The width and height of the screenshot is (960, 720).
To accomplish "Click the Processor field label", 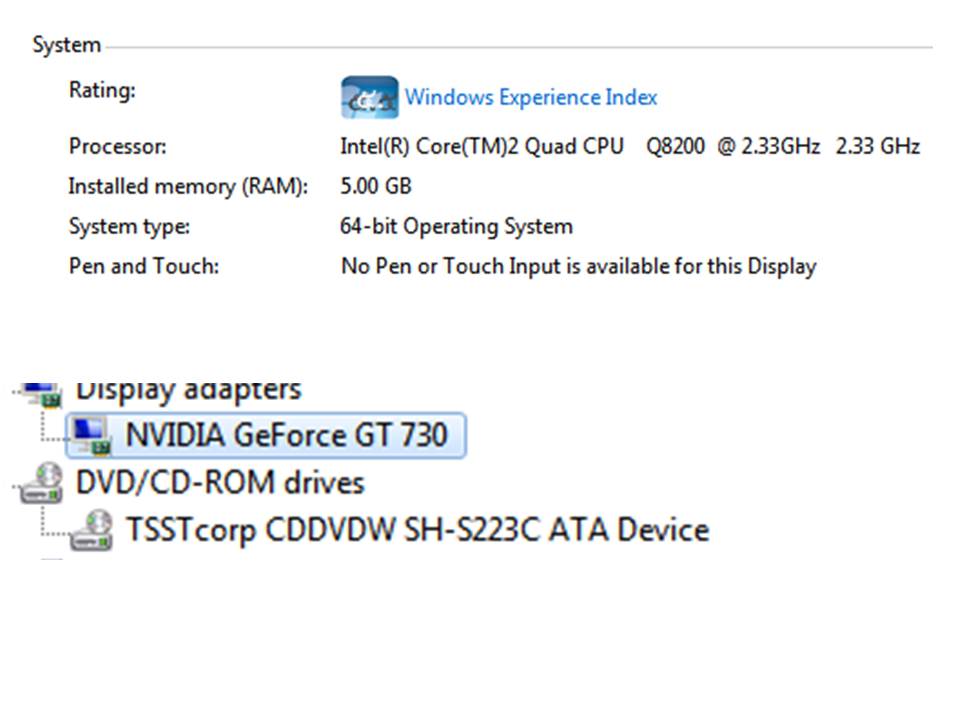I will click(x=117, y=146).
